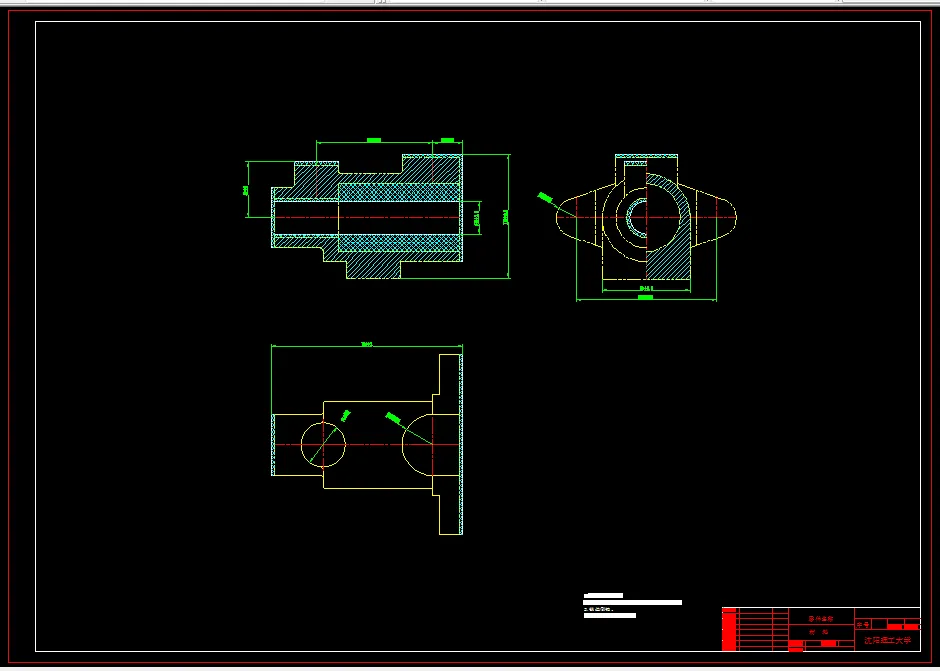Select the widest horizontal dimension under the end view
The height and width of the screenshot is (671, 940).
pos(646,298)
